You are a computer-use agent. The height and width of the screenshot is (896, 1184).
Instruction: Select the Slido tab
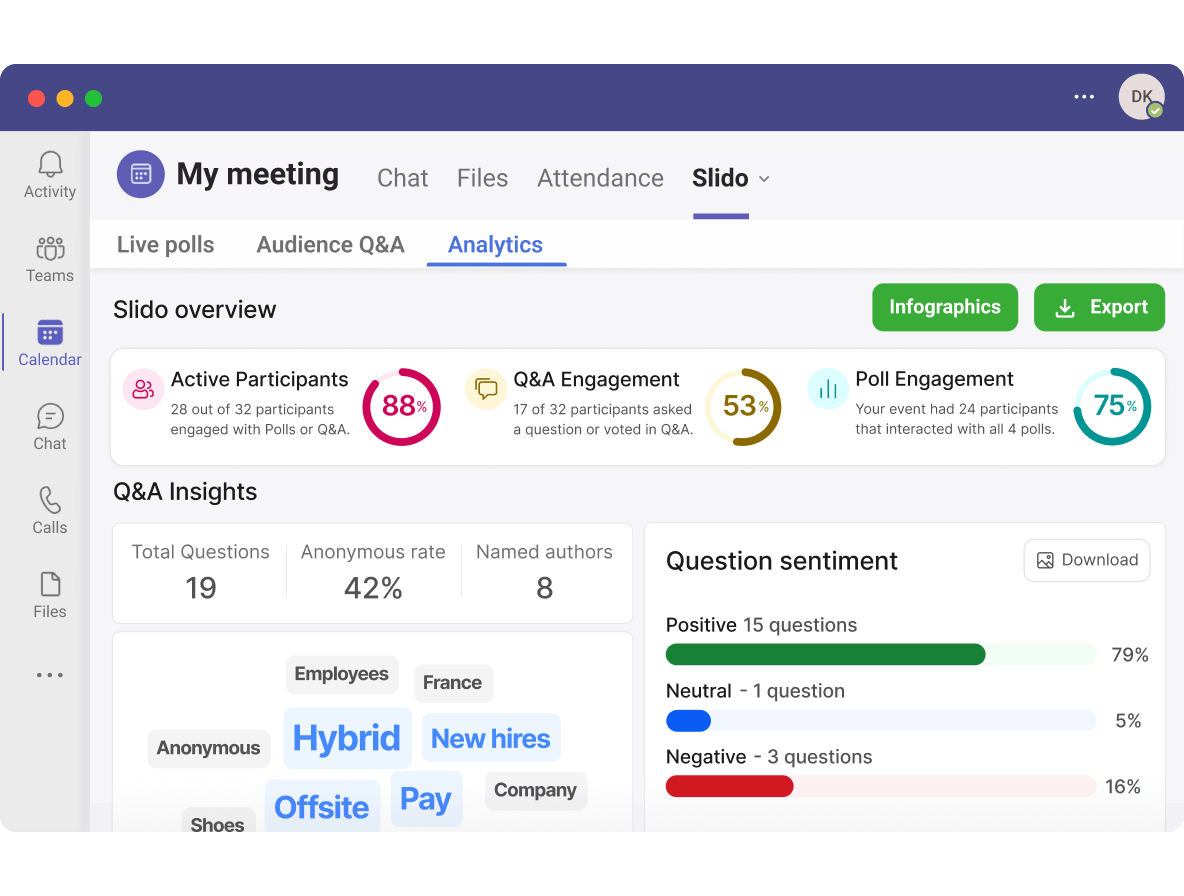click(720, 178)
